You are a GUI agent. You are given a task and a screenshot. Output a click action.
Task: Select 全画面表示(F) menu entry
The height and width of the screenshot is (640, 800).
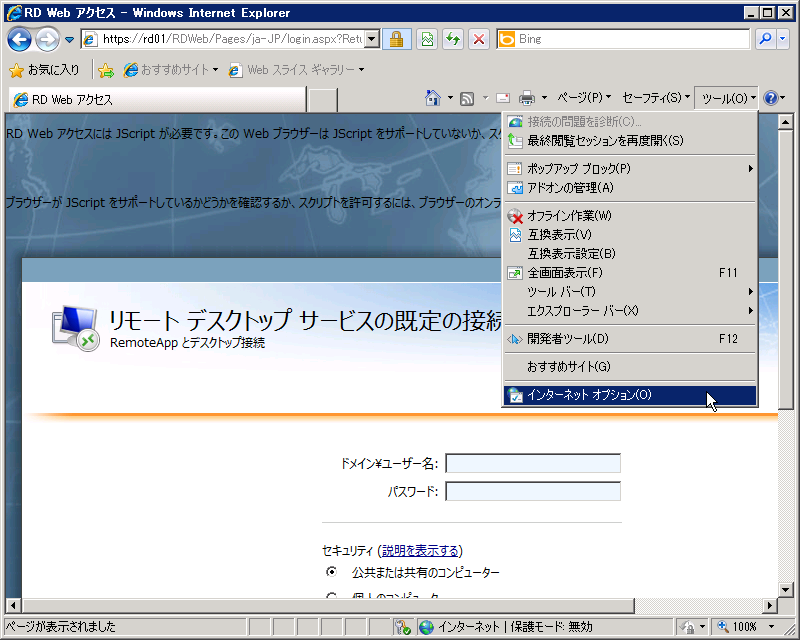click(x=630, y=273)
